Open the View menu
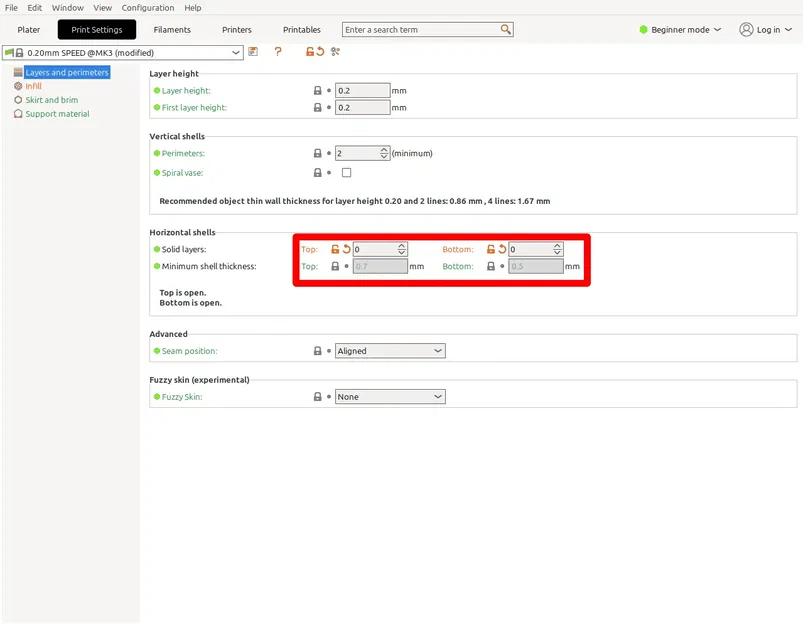This screenshot has height=625, width=803. point(102,8)
